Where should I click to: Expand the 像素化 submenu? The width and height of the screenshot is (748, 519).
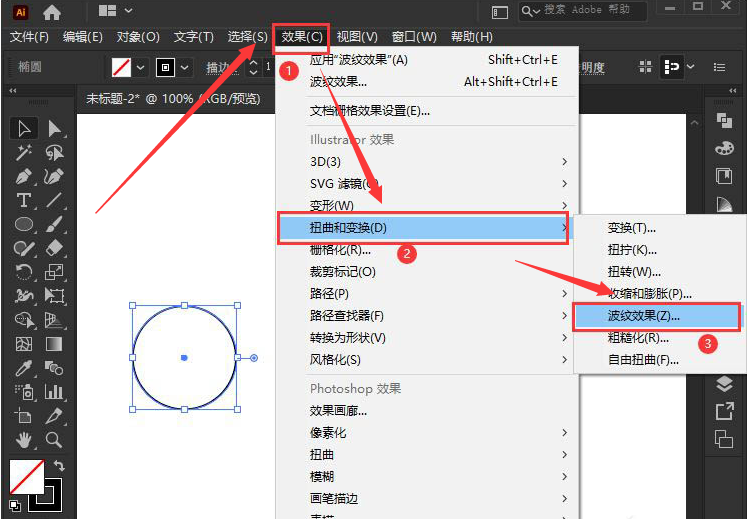564,433
